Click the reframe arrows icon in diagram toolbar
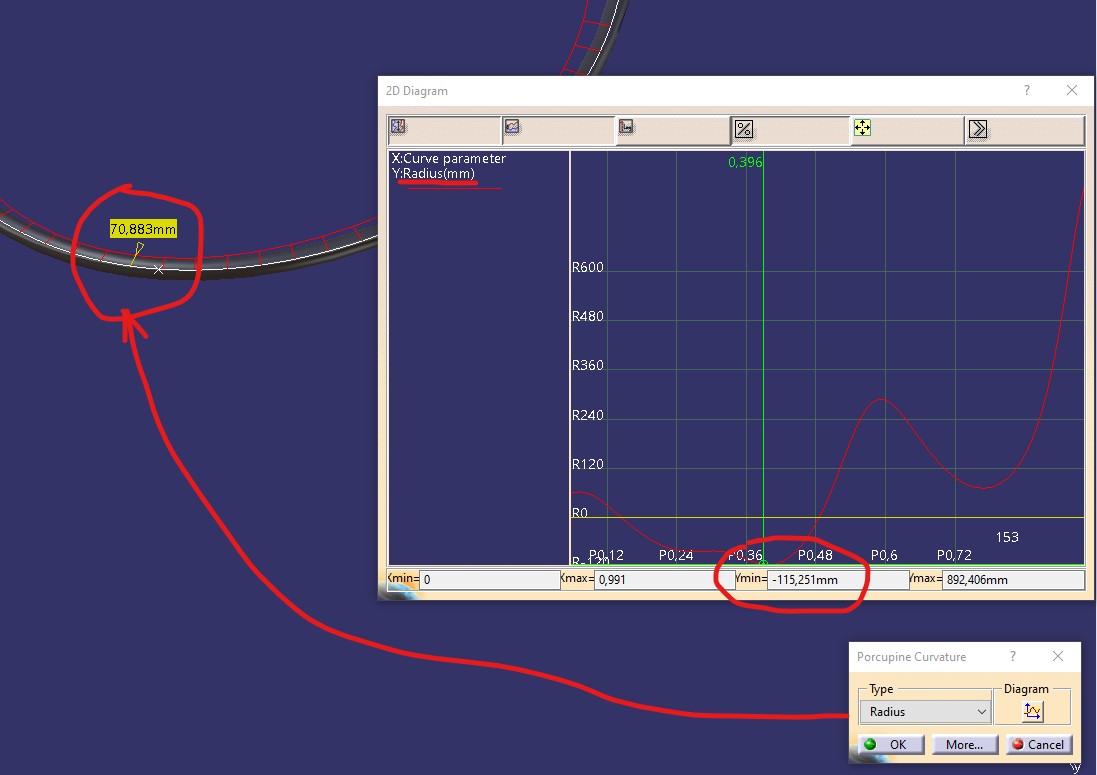1097x775 pixels. click(862, 128)
